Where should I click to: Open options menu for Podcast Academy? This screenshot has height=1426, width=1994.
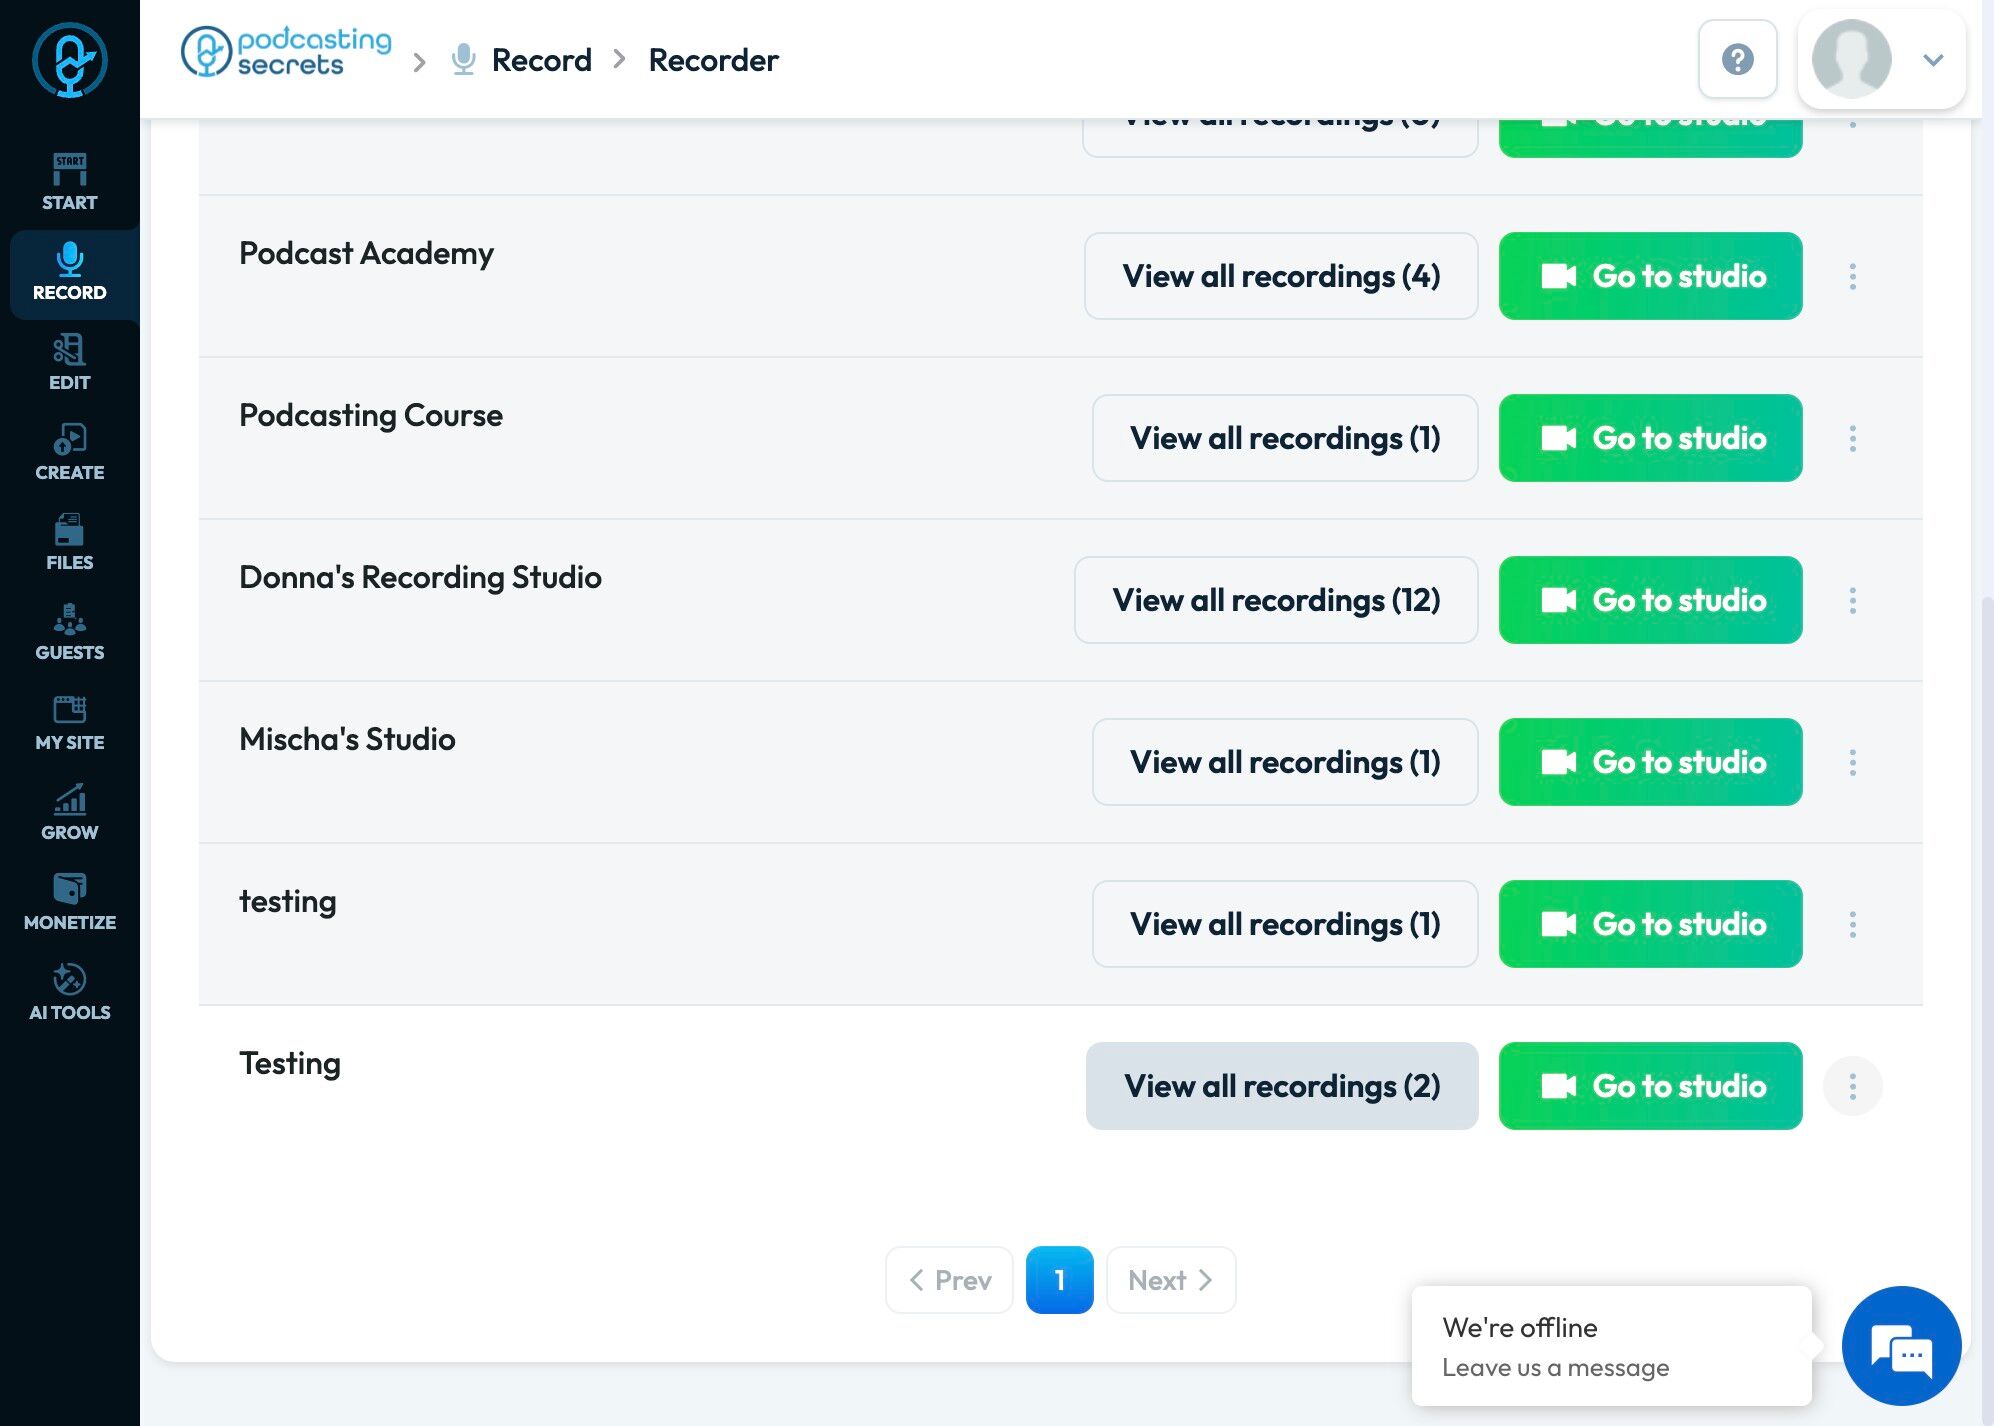(x=1852, y=276)
